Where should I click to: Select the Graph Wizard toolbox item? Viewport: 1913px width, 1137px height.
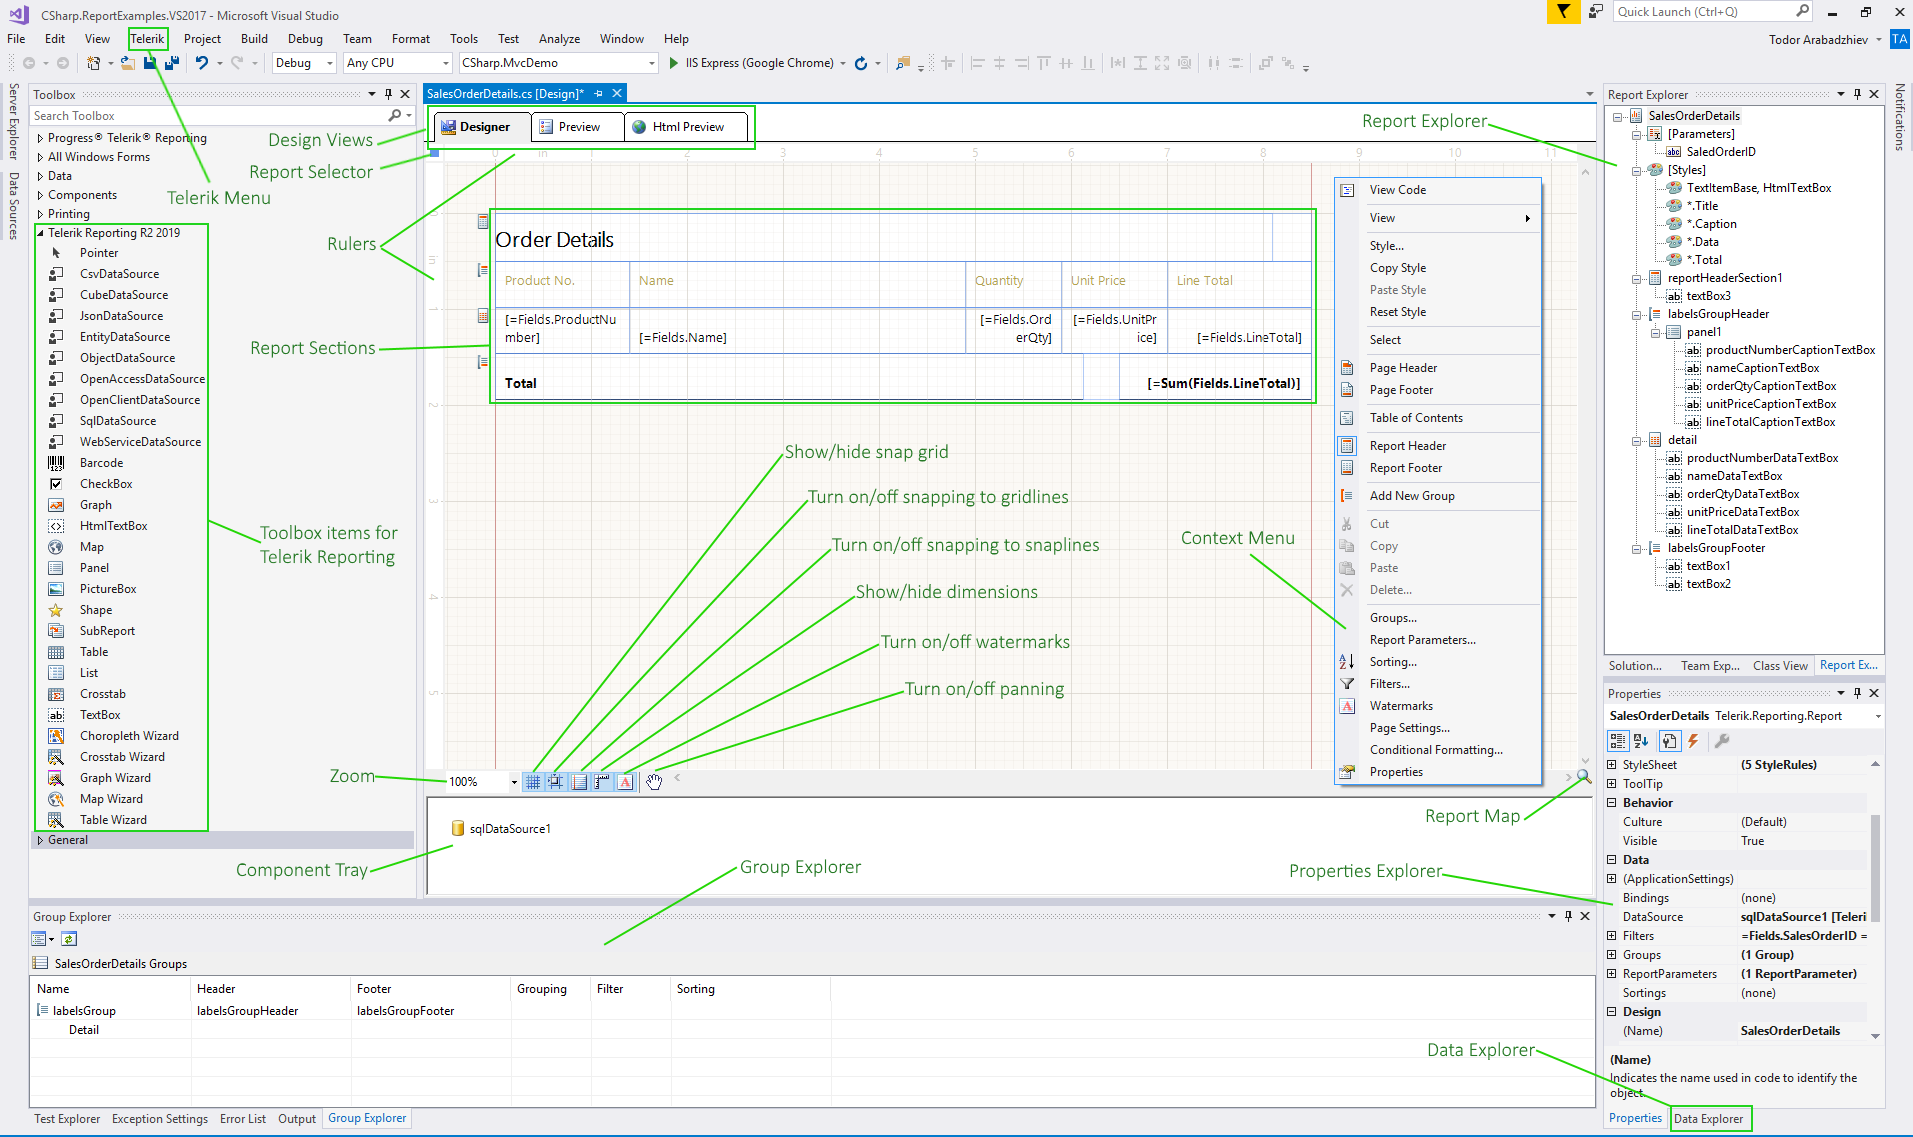[x=115, y=777]
